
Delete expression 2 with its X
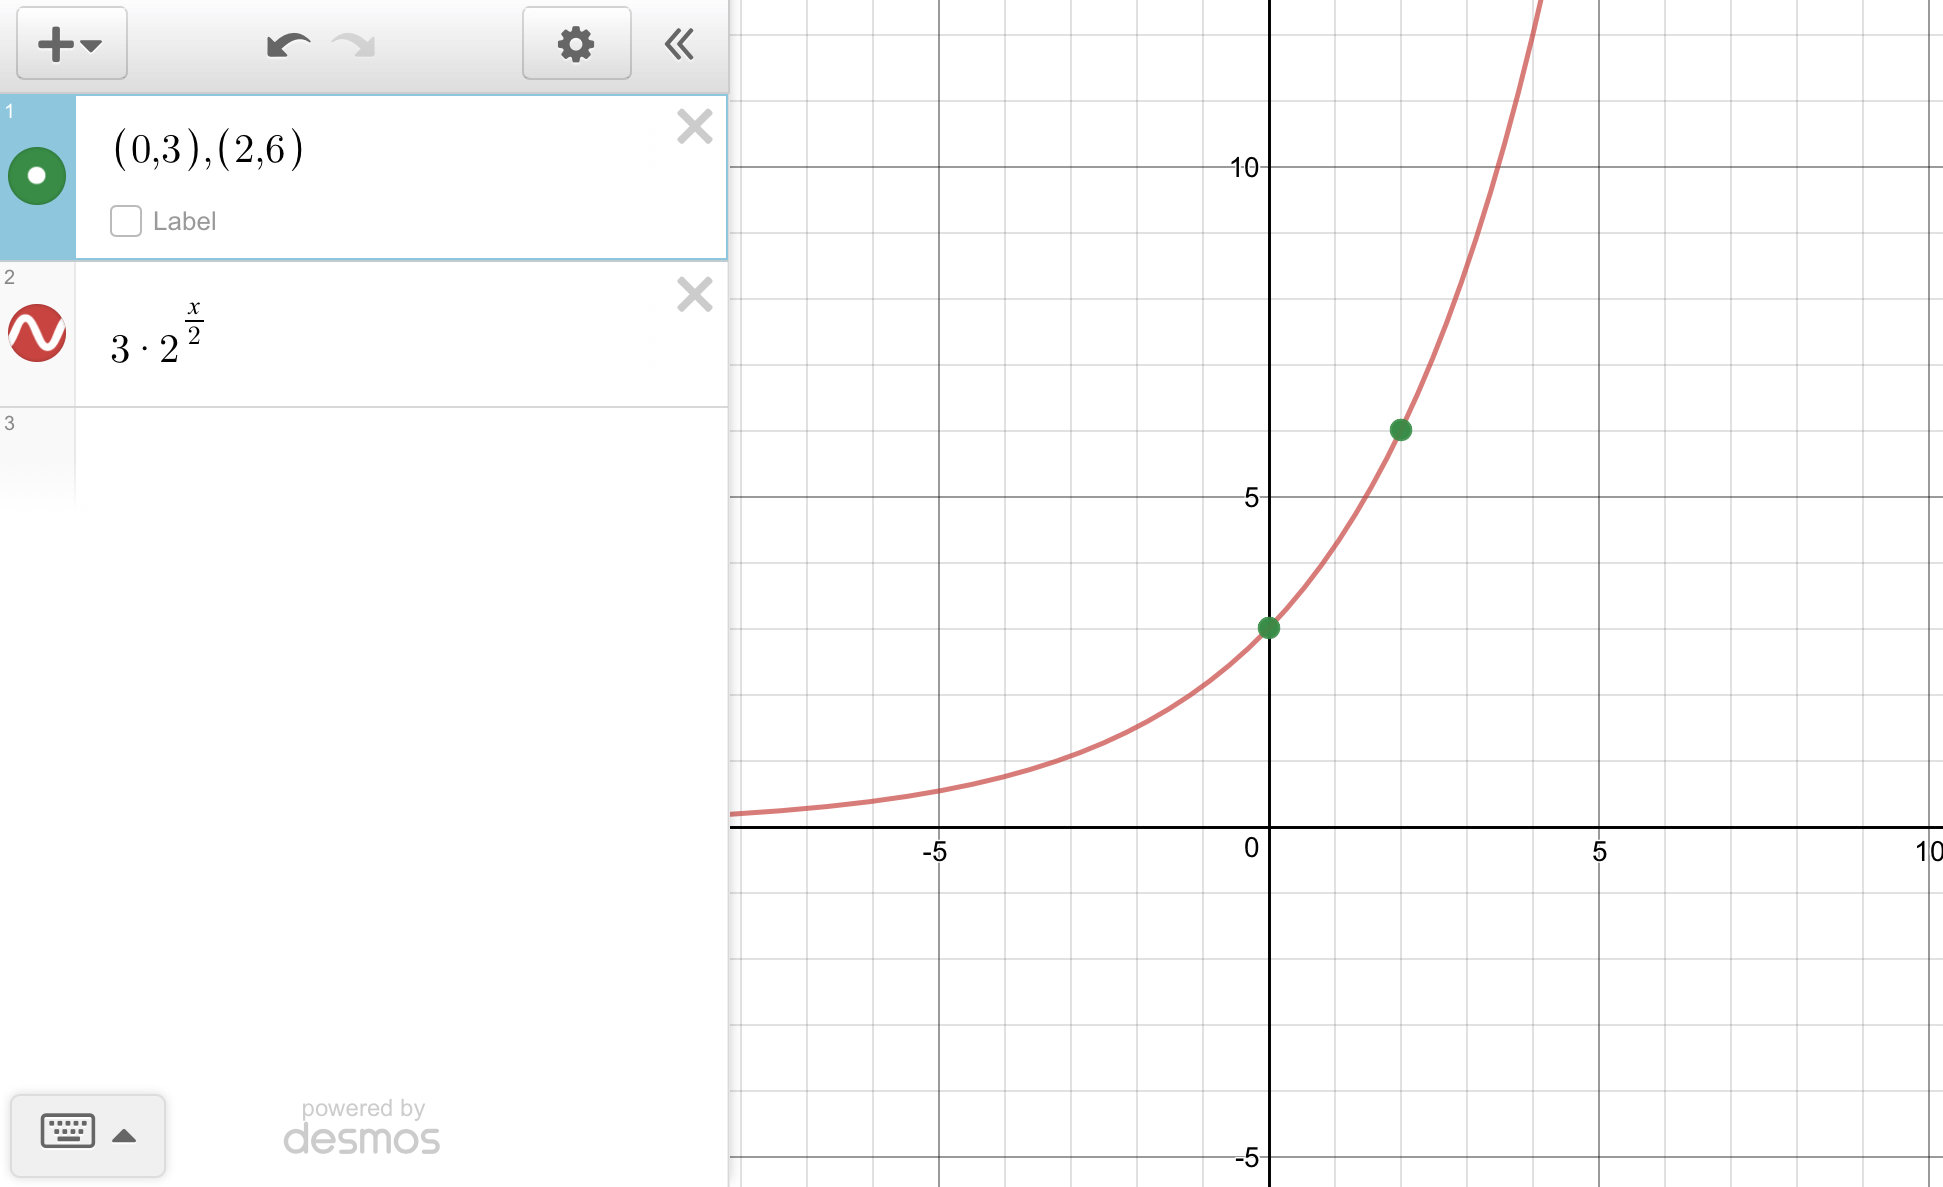coord(694,295)
